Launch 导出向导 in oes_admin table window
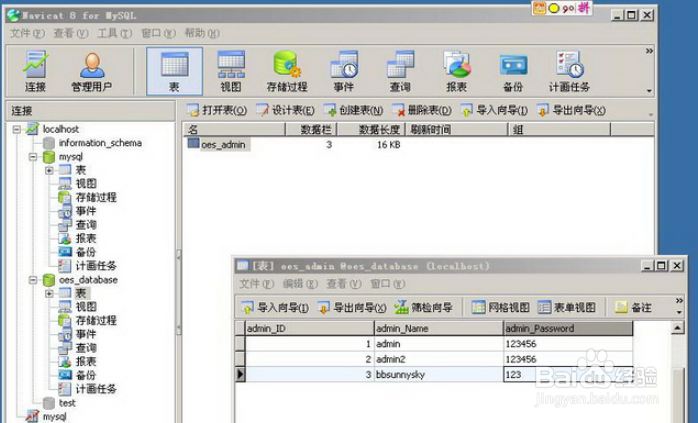Screen dimensions: 698x423 click(x=352, y=307)
